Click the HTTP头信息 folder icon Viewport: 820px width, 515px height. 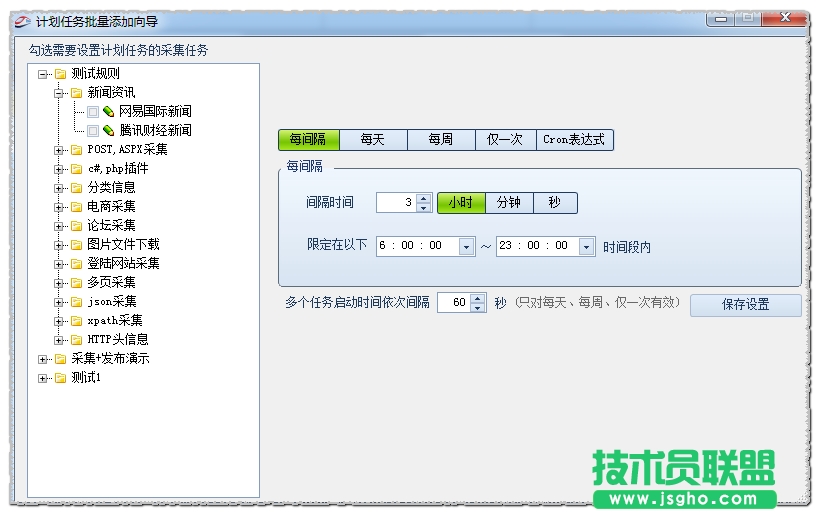pyautogui.click(x=77, y=340)
